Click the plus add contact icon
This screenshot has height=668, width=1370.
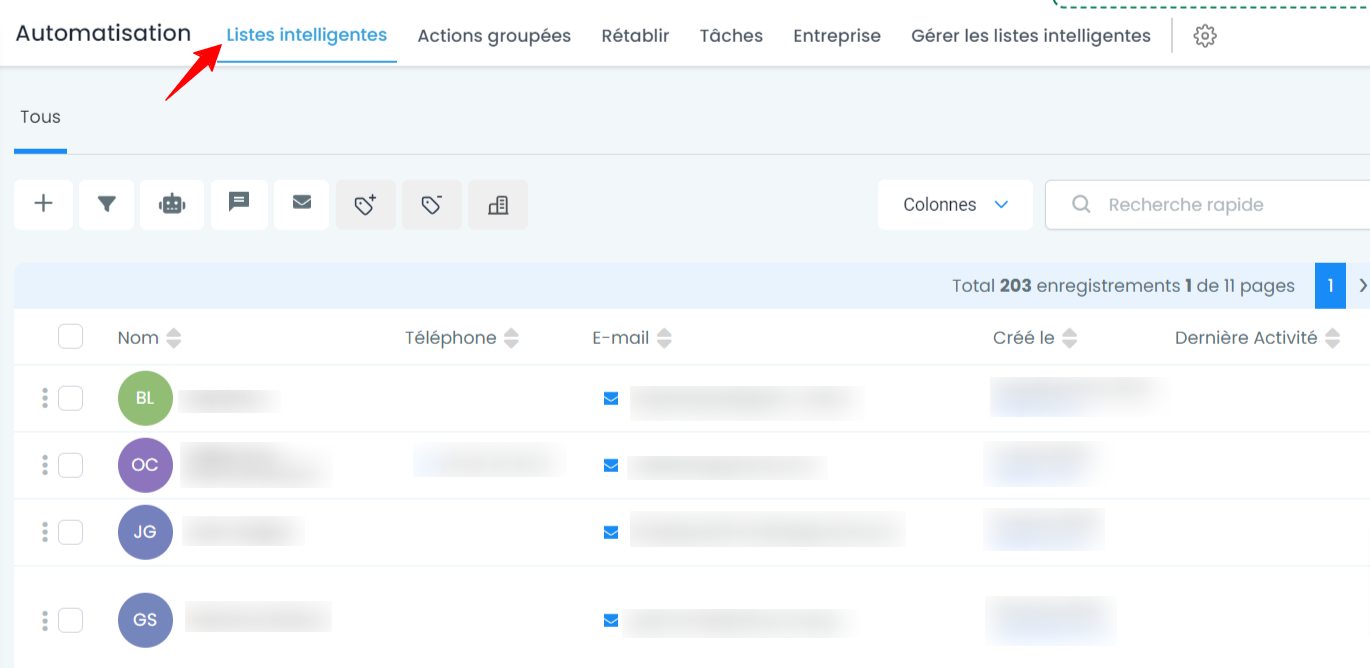click(x=43, y=204)
